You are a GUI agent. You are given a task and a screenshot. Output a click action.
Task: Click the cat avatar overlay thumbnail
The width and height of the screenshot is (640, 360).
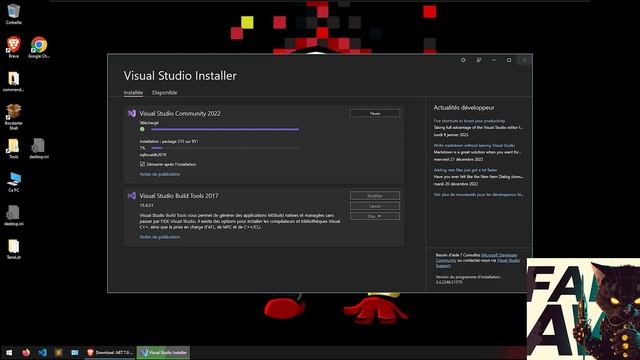(x=583, y=309)
